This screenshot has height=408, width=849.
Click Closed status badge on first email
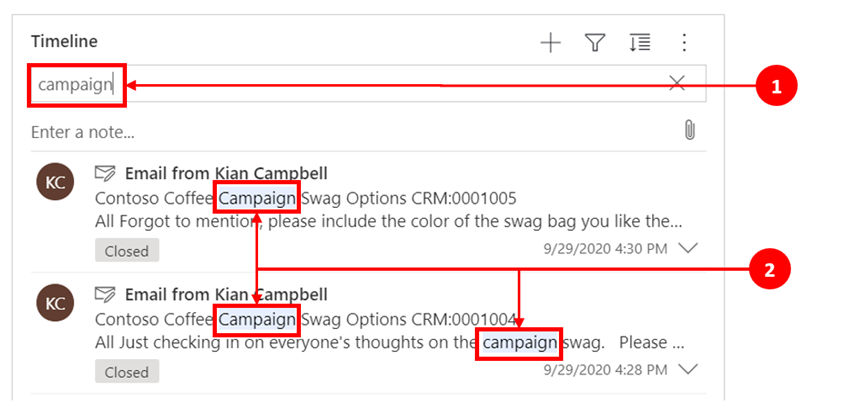pos(127,251)
